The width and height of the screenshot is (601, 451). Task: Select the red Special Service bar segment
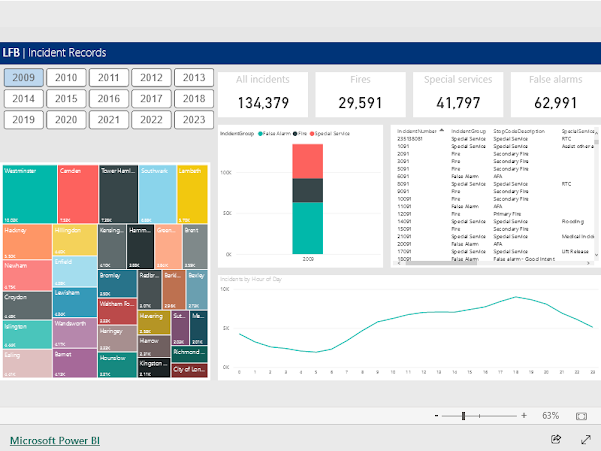pos(307,161)
